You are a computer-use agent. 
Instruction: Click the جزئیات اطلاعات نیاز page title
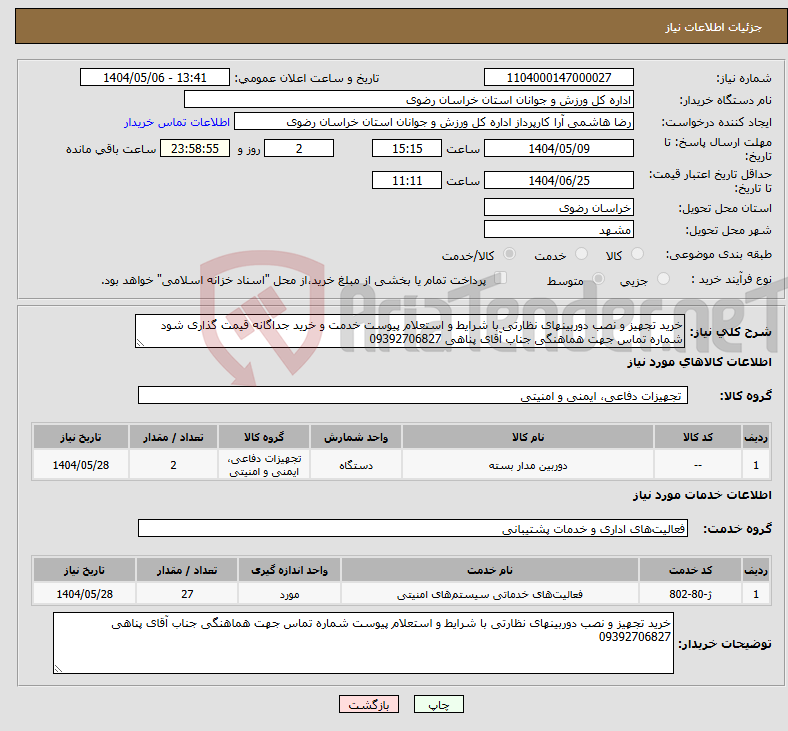point(714,27)
